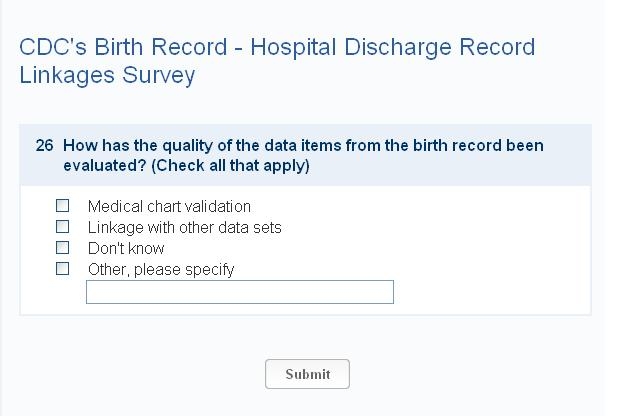Select the Don't know checkbox
The height and width of the screenshot is (416, 640).
pos(63,248)
